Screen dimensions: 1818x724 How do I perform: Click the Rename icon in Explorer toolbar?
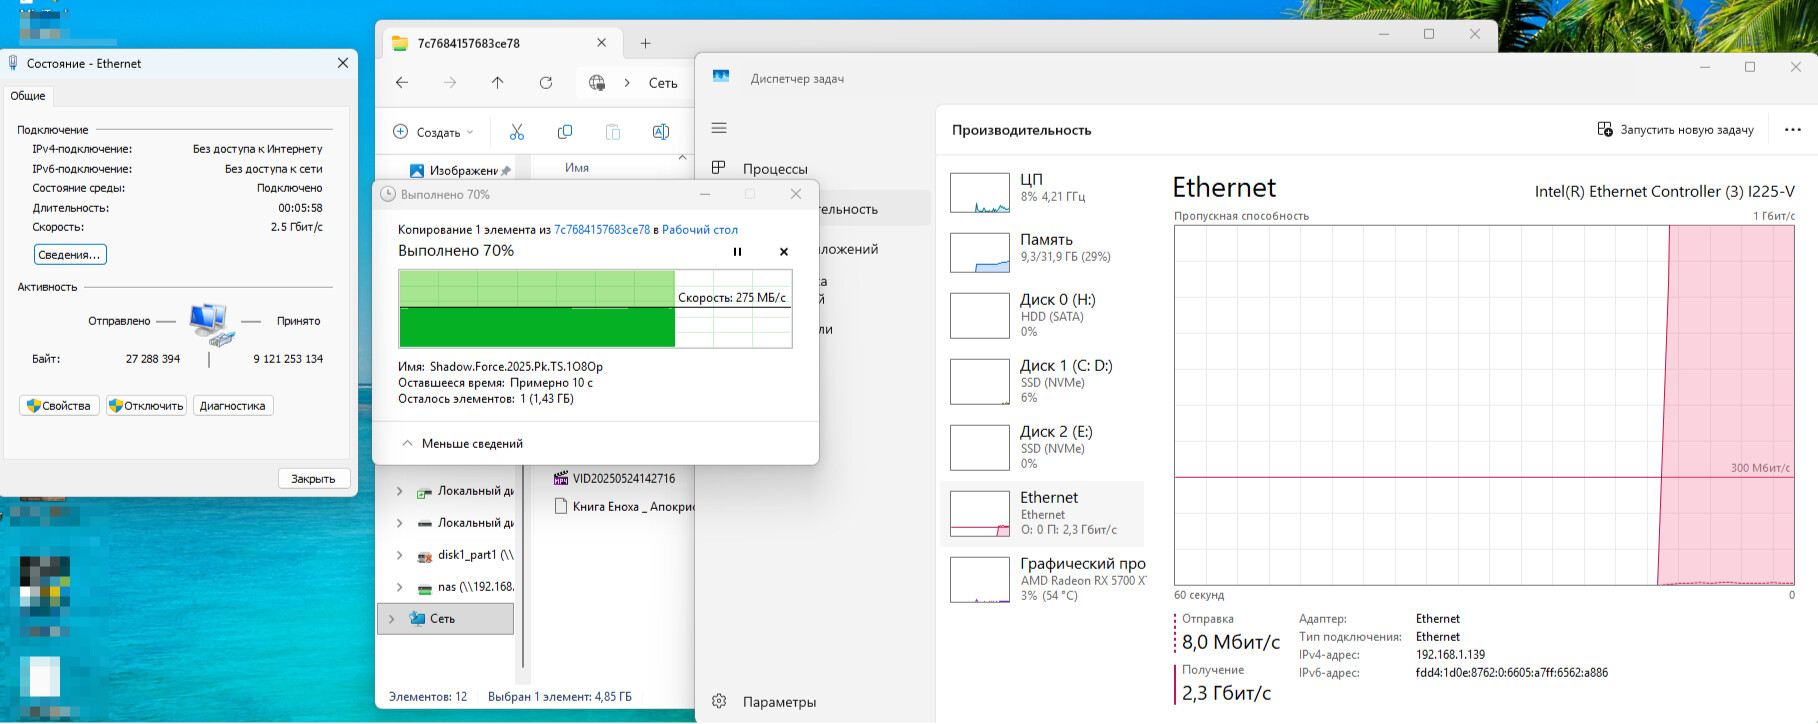point(660,132)
